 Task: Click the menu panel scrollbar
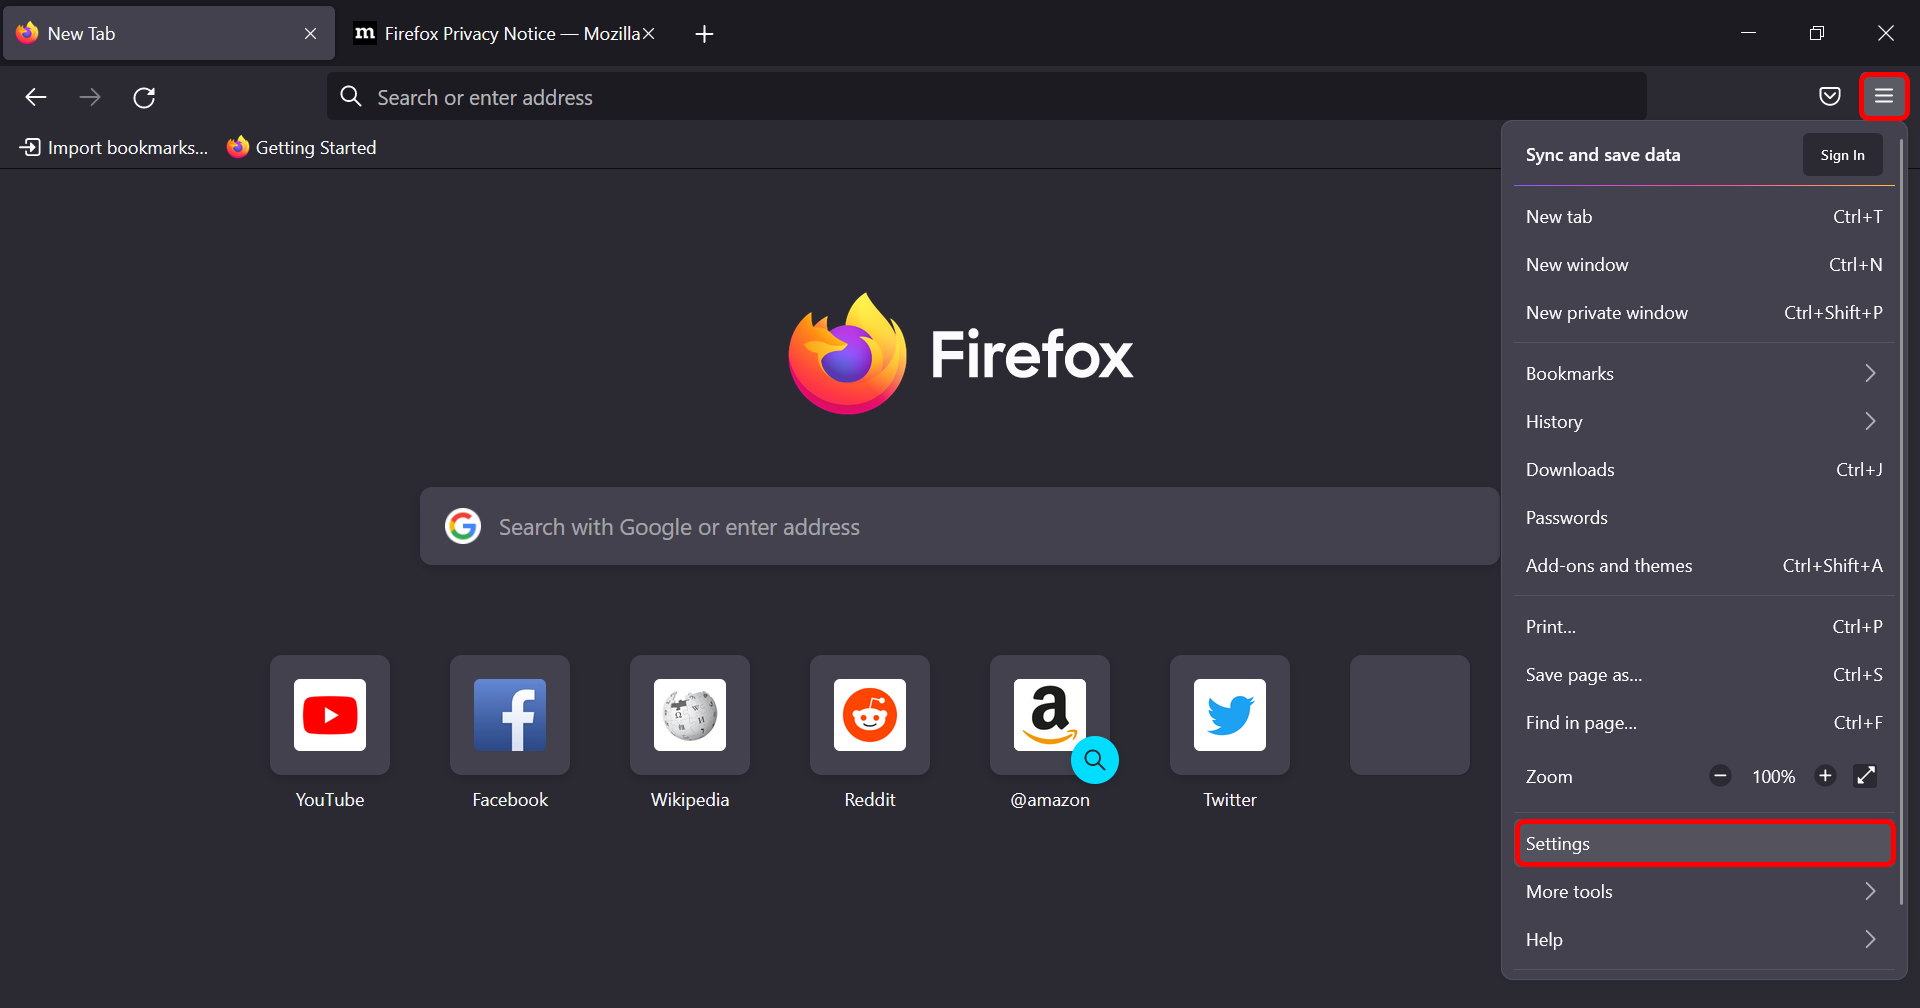pos(1901,520)
